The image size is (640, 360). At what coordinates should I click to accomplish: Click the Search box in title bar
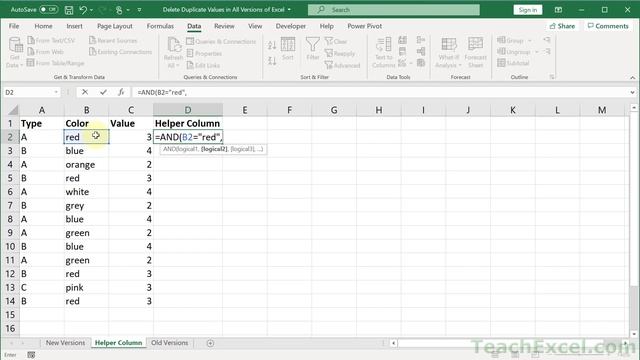(x=393, y=9)
